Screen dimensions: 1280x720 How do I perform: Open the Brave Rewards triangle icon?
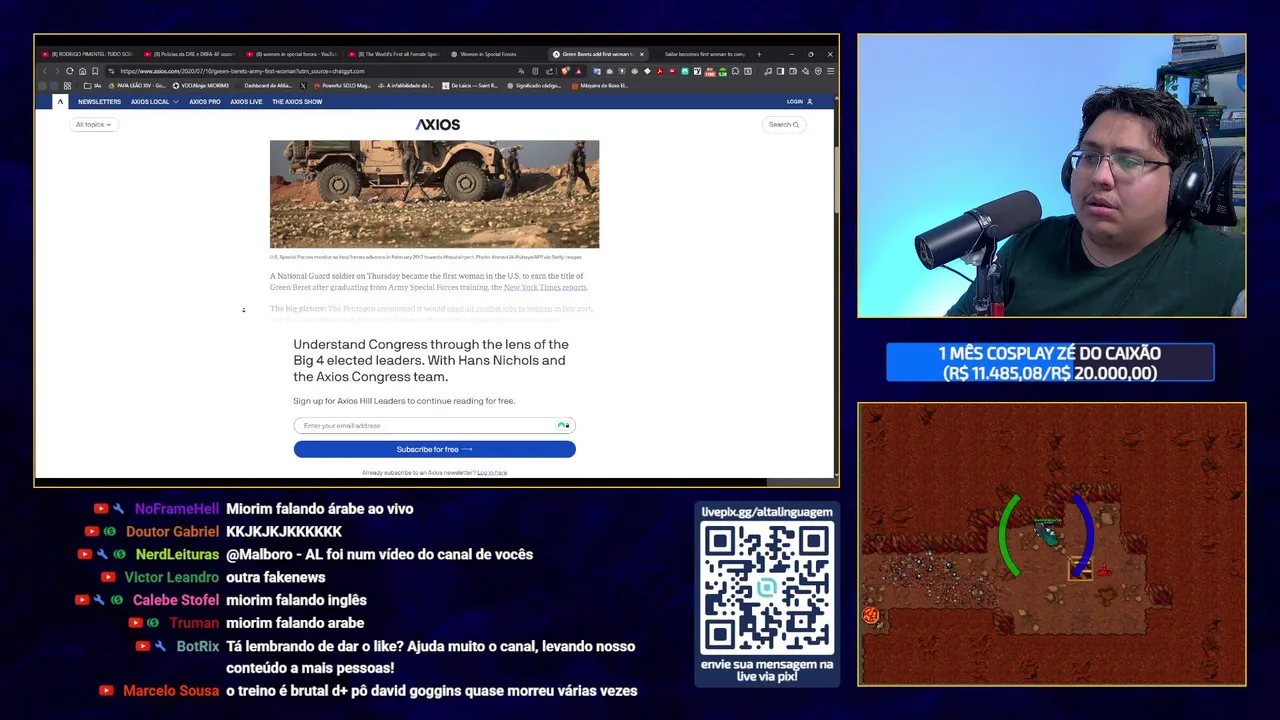pos(579,71)
